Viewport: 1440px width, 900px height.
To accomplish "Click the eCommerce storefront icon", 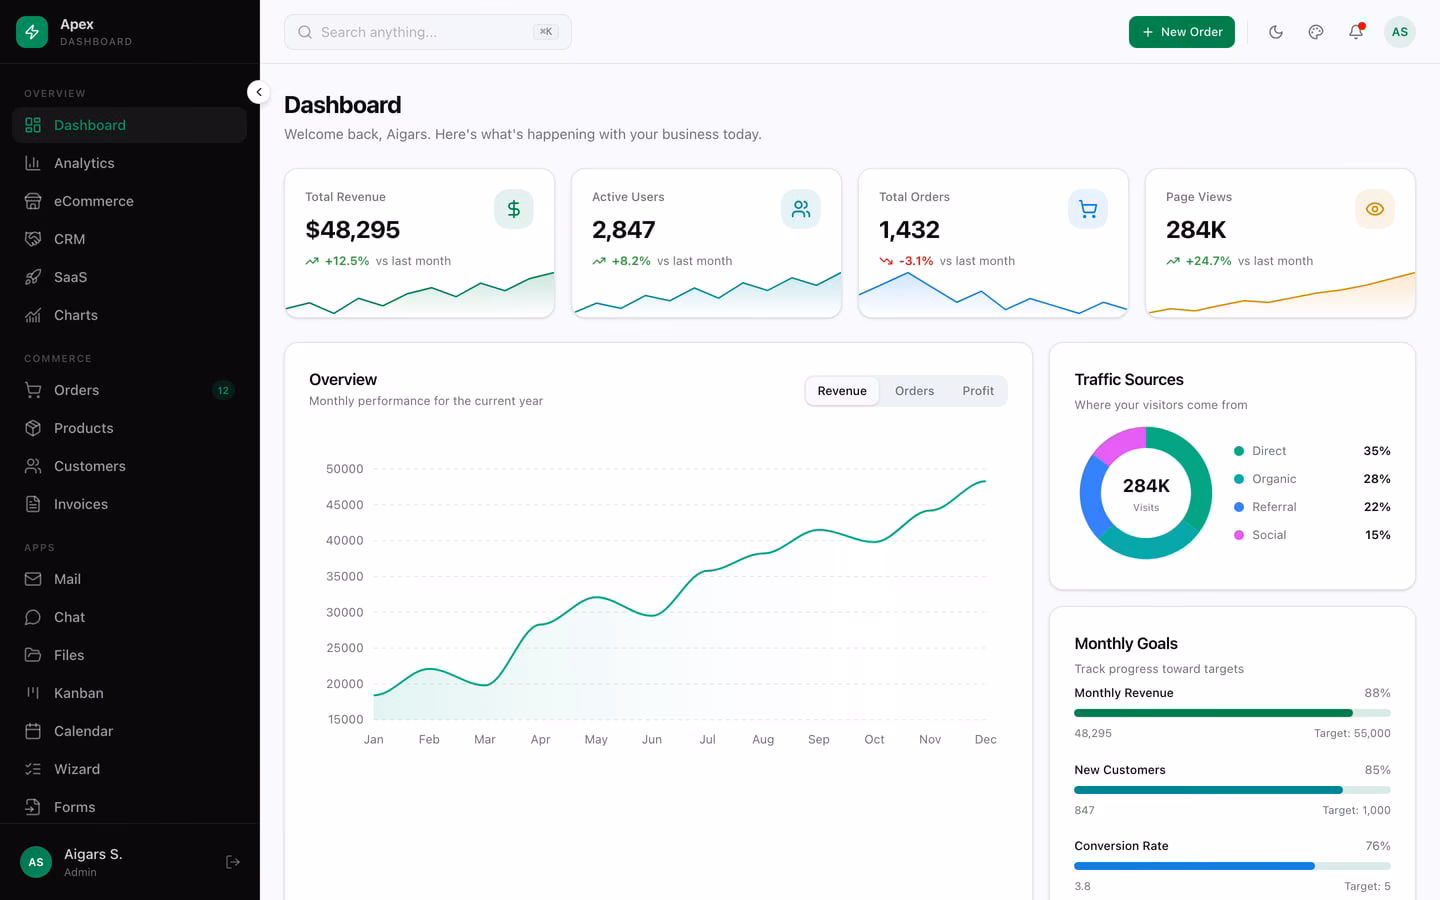I will pyautogui.click(x=33, y=201).
